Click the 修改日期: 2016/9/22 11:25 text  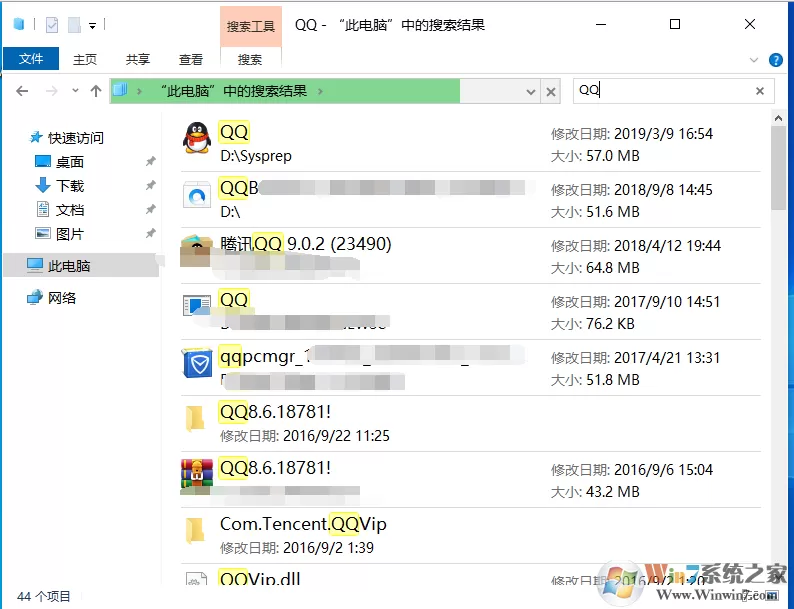pyautogui.click(x=305, y=436)
